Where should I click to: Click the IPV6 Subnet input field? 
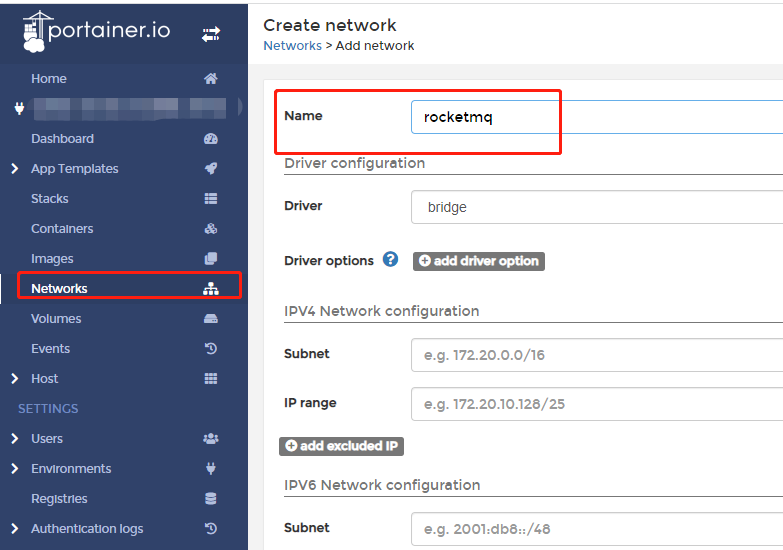tap(597, 529)
